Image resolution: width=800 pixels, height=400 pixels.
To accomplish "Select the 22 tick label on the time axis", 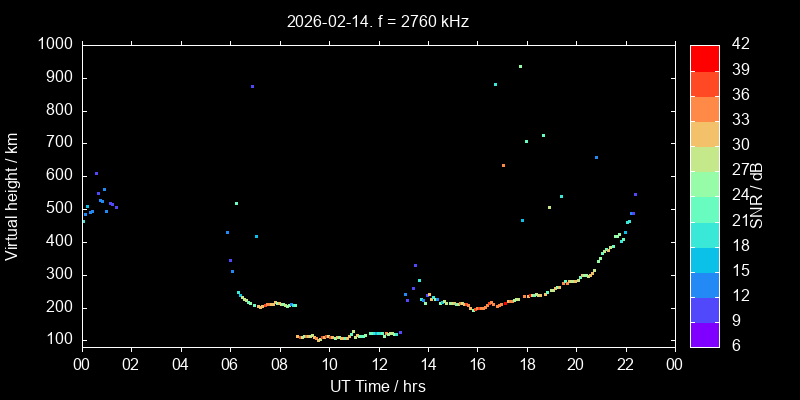I will [626, 364].
